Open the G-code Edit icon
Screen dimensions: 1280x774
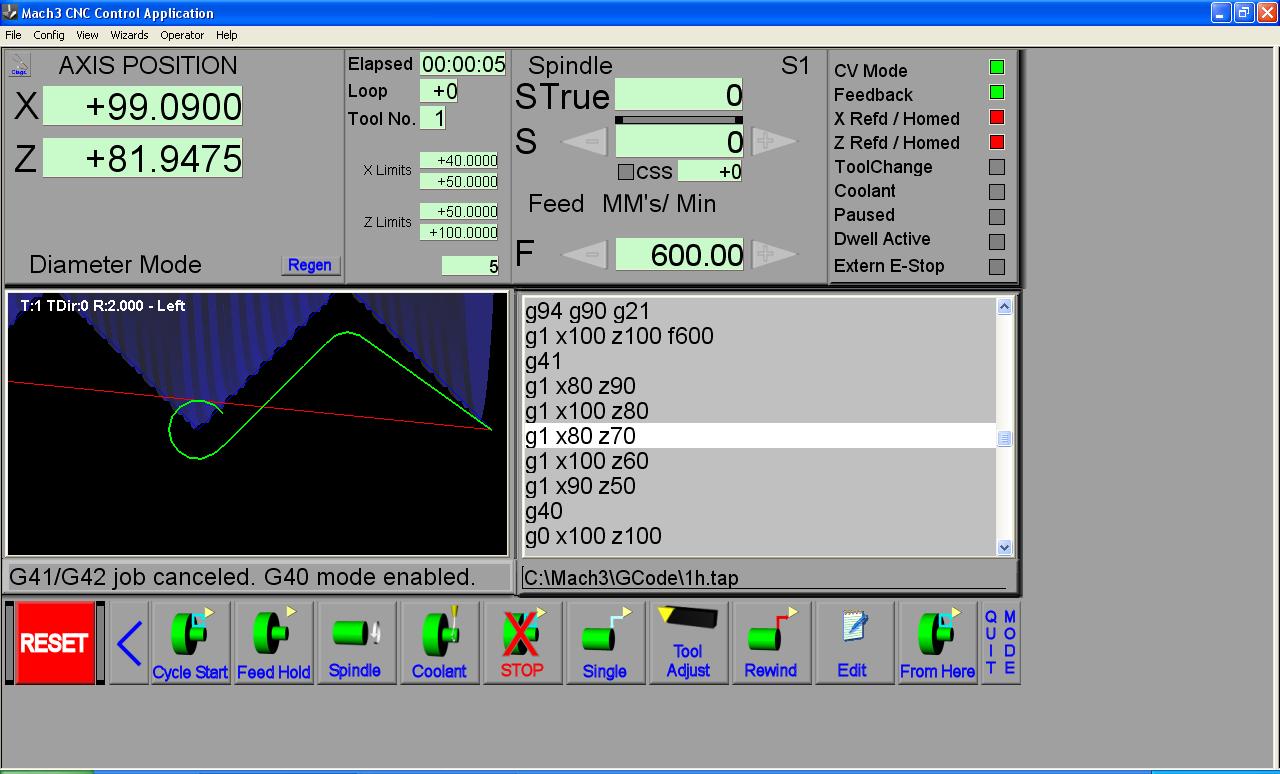click(852, 643)
